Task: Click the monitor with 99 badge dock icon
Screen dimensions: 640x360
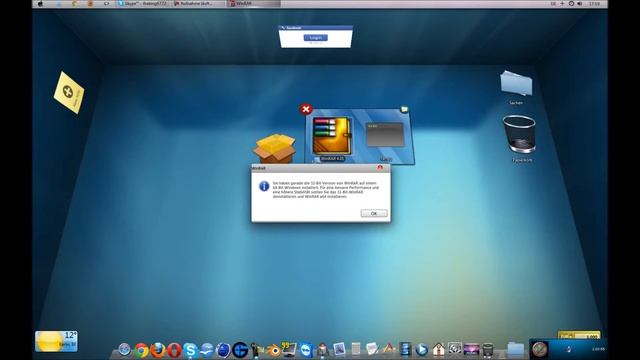Action: 289,349
